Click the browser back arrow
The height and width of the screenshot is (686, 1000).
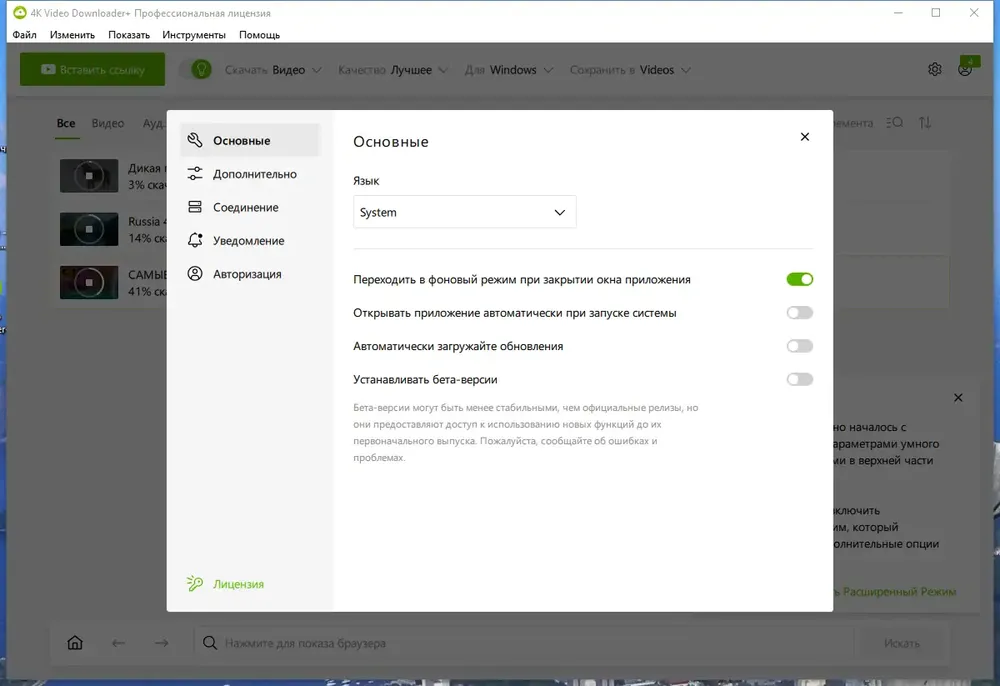[118, 643]
